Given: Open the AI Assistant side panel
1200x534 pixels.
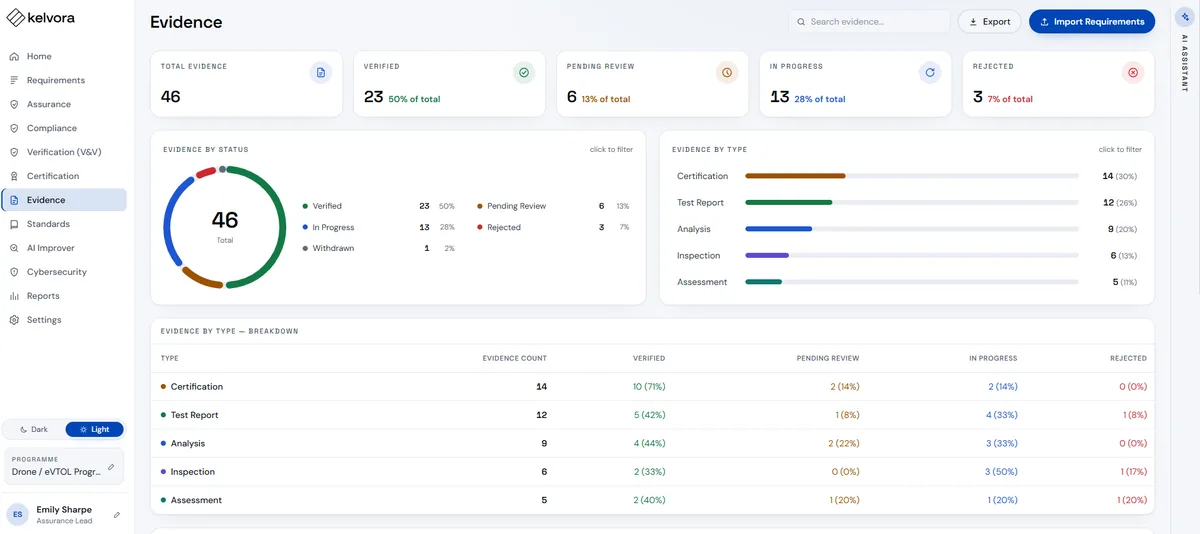Looking at the screenshot, I should click(x=1185, y=65).
